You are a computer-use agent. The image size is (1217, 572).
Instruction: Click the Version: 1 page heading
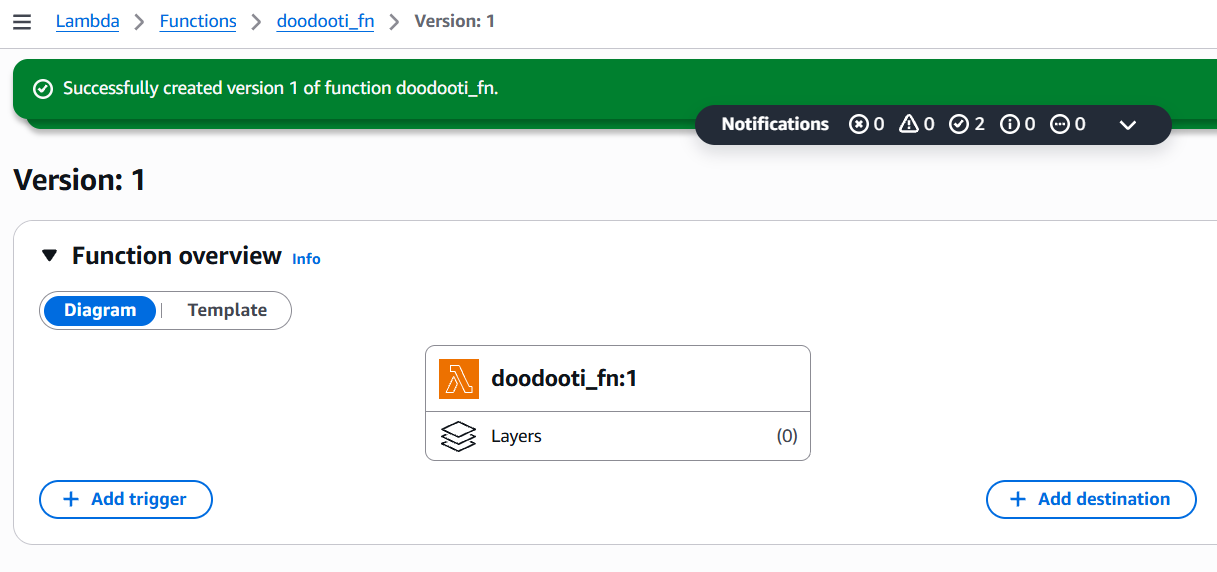point(79,180)
